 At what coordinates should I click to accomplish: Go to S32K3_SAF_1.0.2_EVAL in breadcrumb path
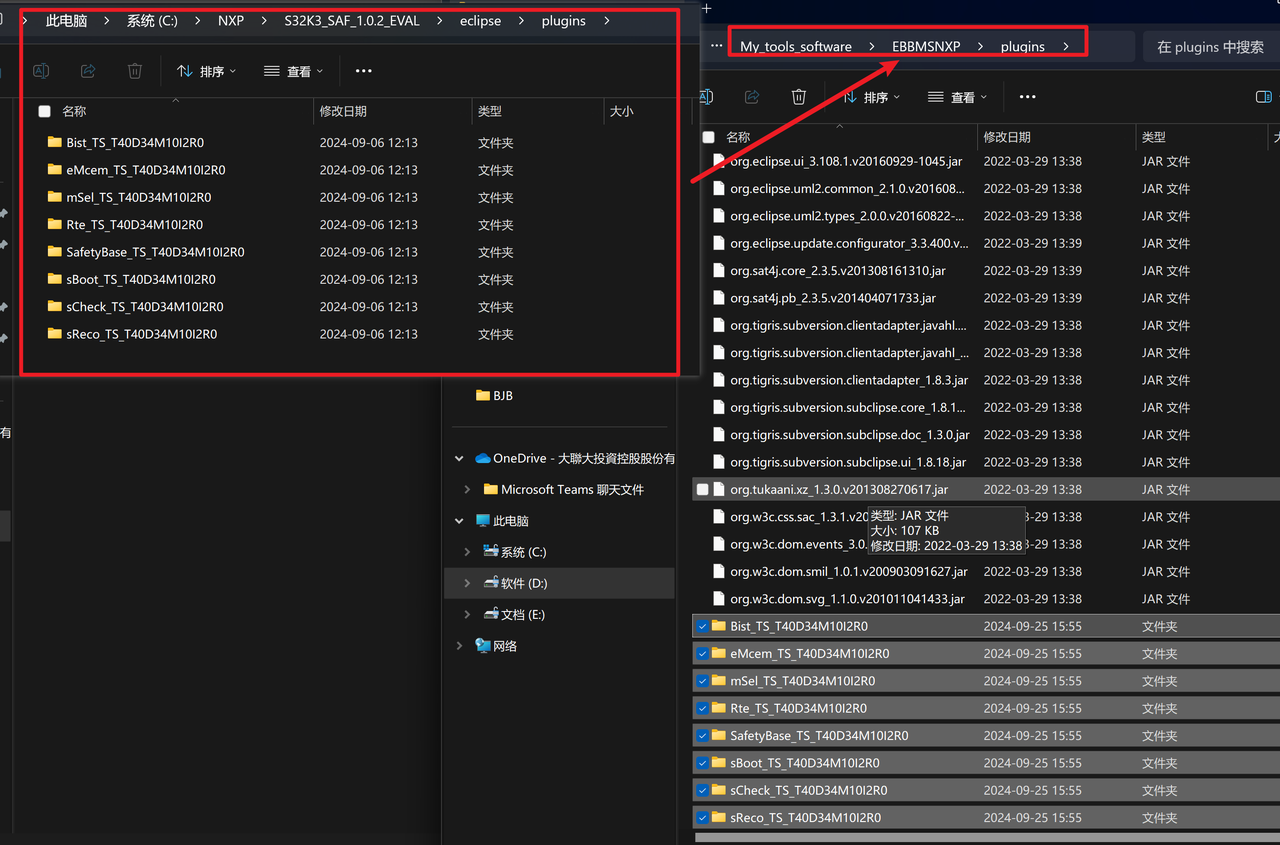(x=352, y=21)
